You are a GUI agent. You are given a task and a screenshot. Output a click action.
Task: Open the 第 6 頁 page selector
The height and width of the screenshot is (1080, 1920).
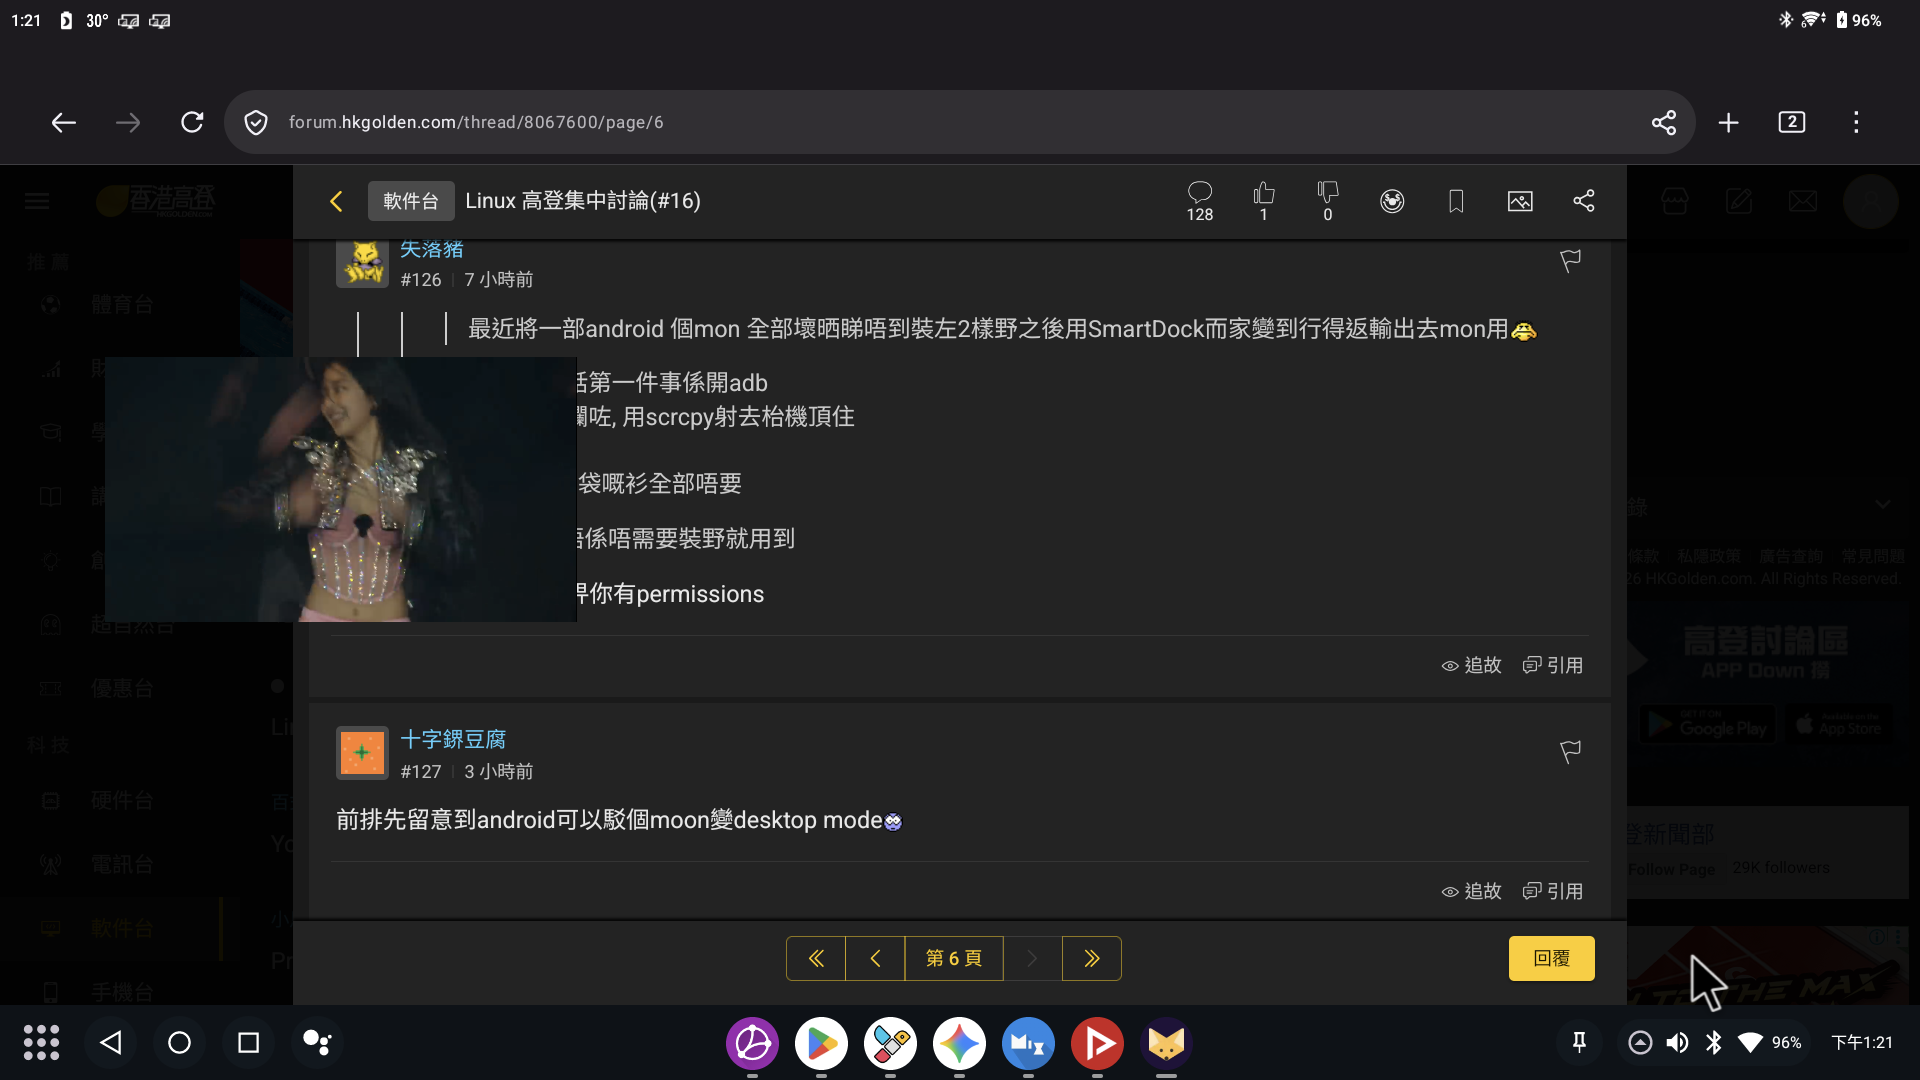pyautogui.click(x=954, y=958)
